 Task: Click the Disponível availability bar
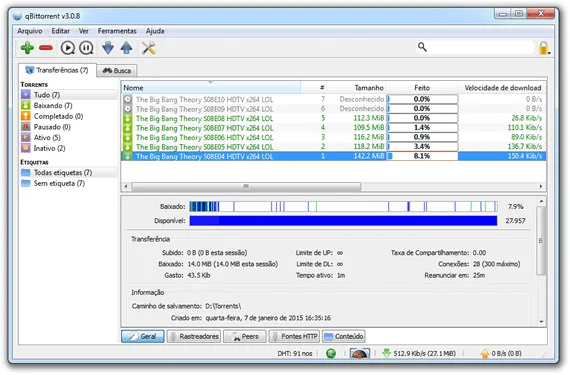[x=343, y=221]
